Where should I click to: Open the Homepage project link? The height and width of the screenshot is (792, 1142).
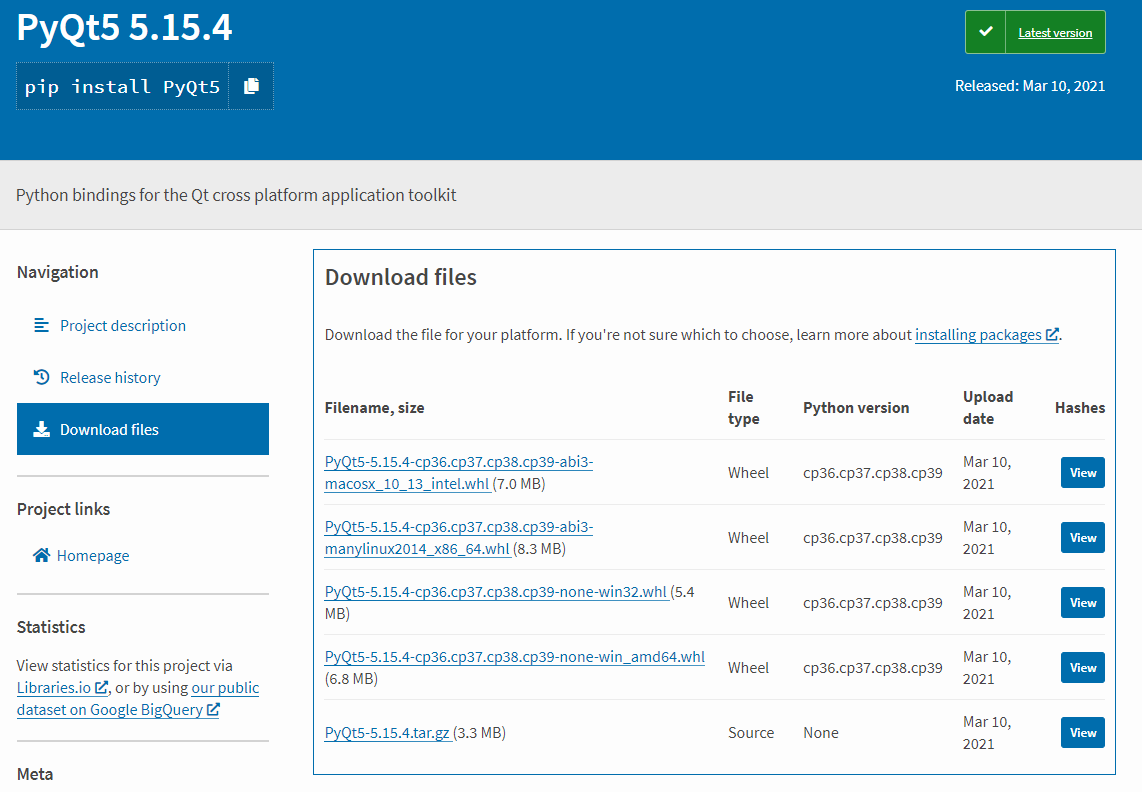click(92, 555)
